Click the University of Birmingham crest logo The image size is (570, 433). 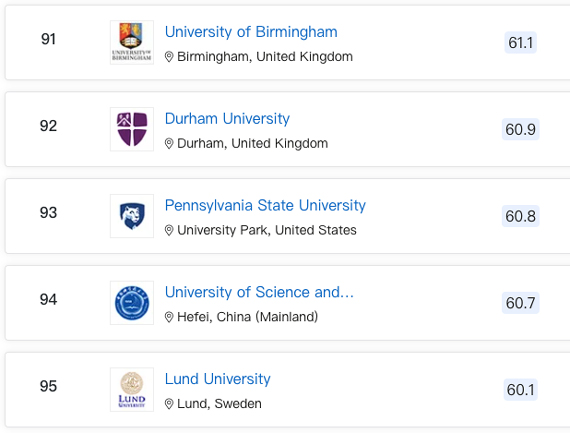pyautogui.click(x=132, y=42)
